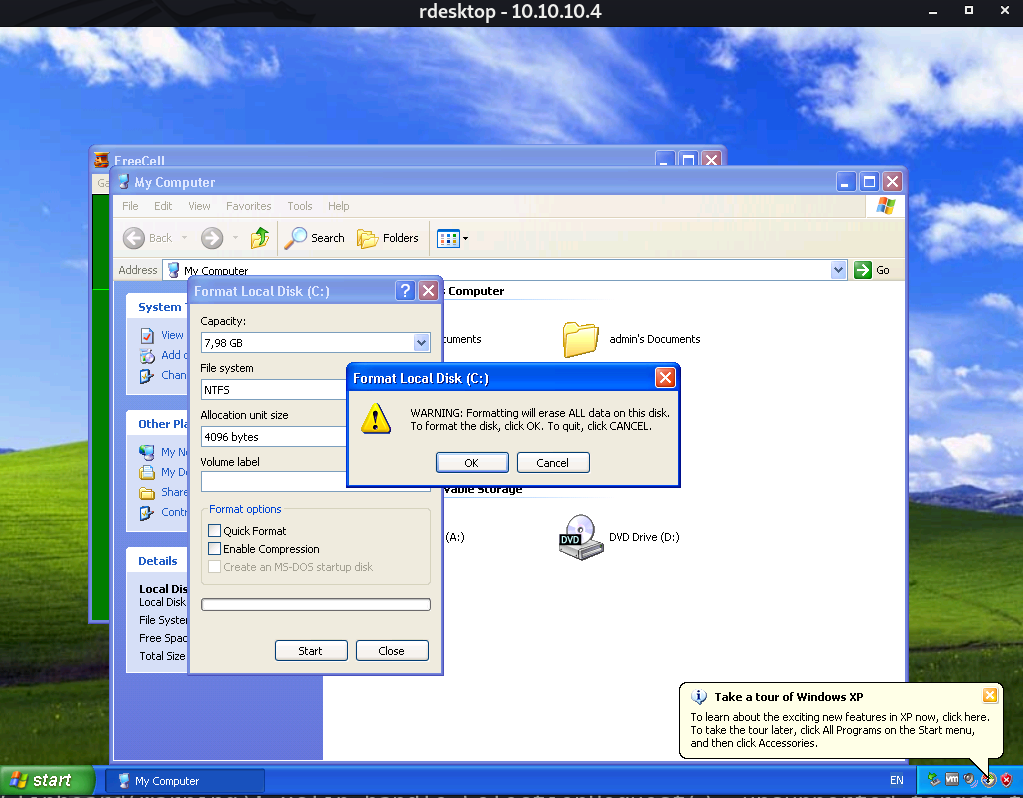The height and width of the screenshot is (798, 1023).
Task: Click the Search magnifier toolbar button
Action: click(314, 238)
